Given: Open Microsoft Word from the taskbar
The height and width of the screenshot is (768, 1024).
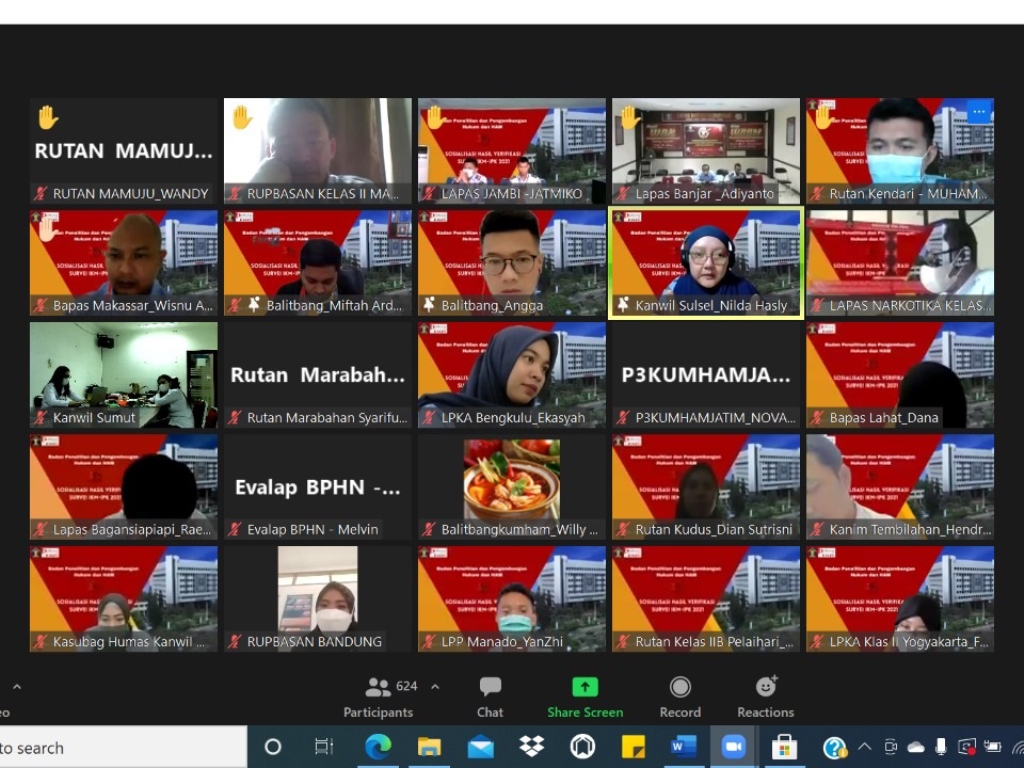Looking at the screenshot, I should [x=683, y=747].
